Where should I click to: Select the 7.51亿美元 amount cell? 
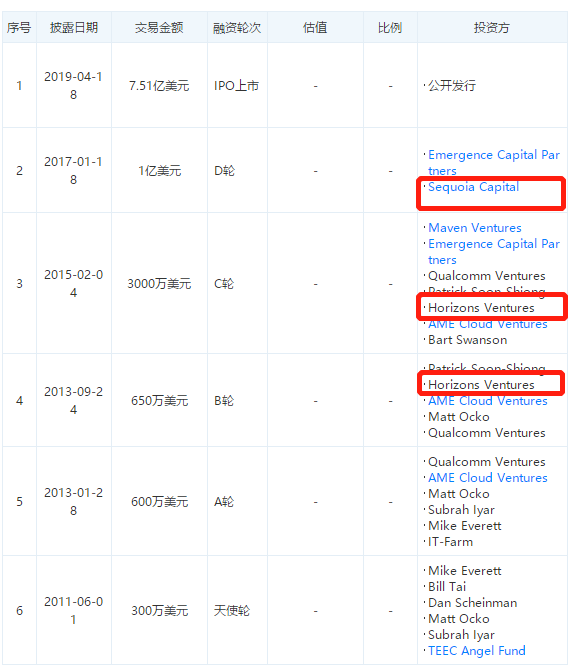(x=159, y=86)
